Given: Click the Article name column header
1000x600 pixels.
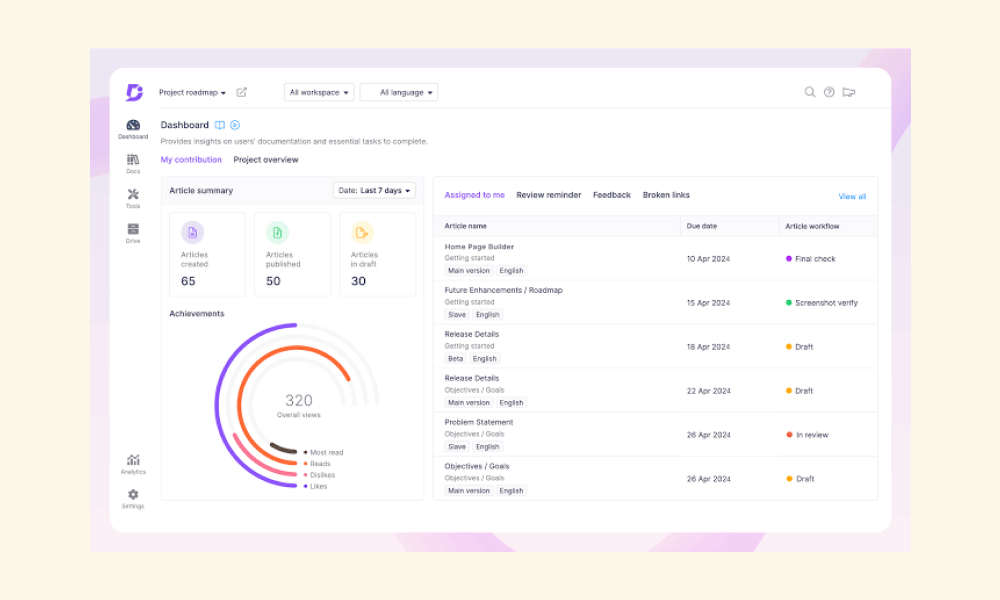Looking at the screenshot, I should tap(465, 226).
